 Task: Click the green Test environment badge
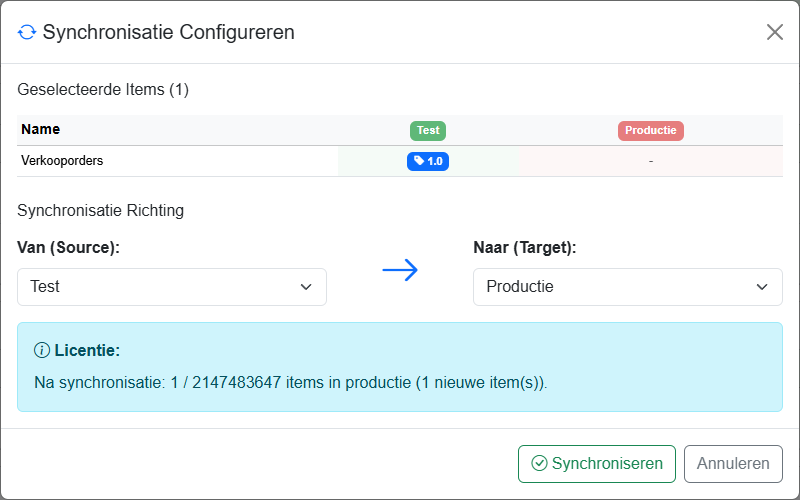(x=428, y=131)
